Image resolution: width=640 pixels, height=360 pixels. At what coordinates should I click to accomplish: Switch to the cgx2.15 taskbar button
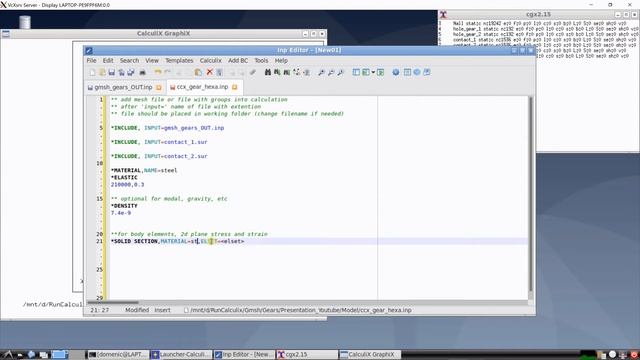click(307, 354)
